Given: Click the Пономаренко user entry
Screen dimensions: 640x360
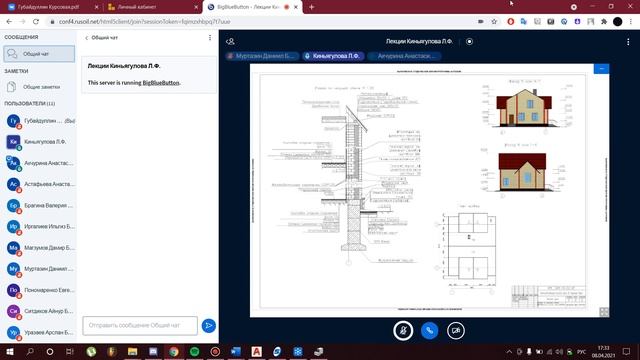Looking at the screenshot, I should [40, 290].
